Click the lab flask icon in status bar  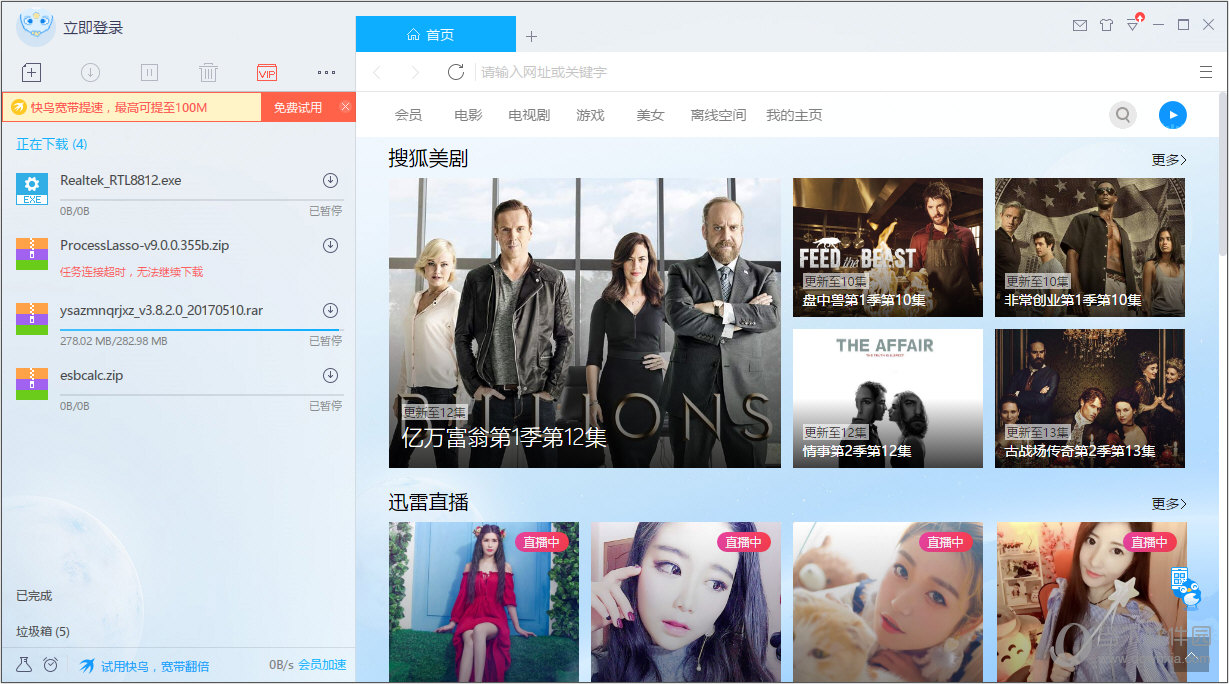pyautogui.click(x=23, y=664)
